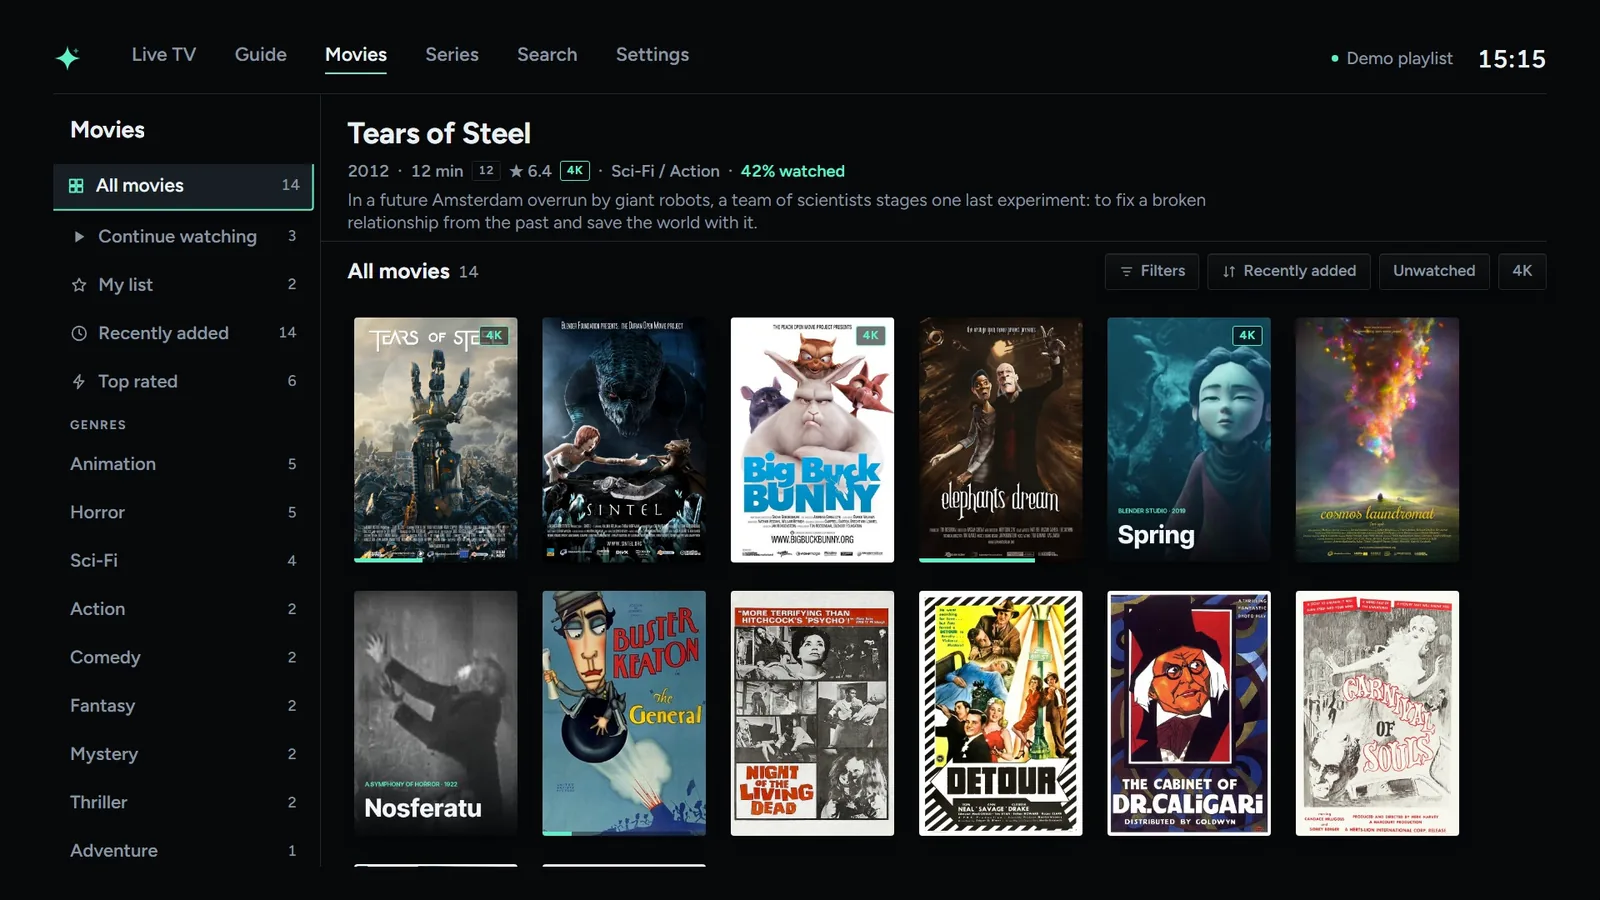Open the Cosmos Laundromat poster
Screen dimensions: 1600x900
[x=1377, y=440]
